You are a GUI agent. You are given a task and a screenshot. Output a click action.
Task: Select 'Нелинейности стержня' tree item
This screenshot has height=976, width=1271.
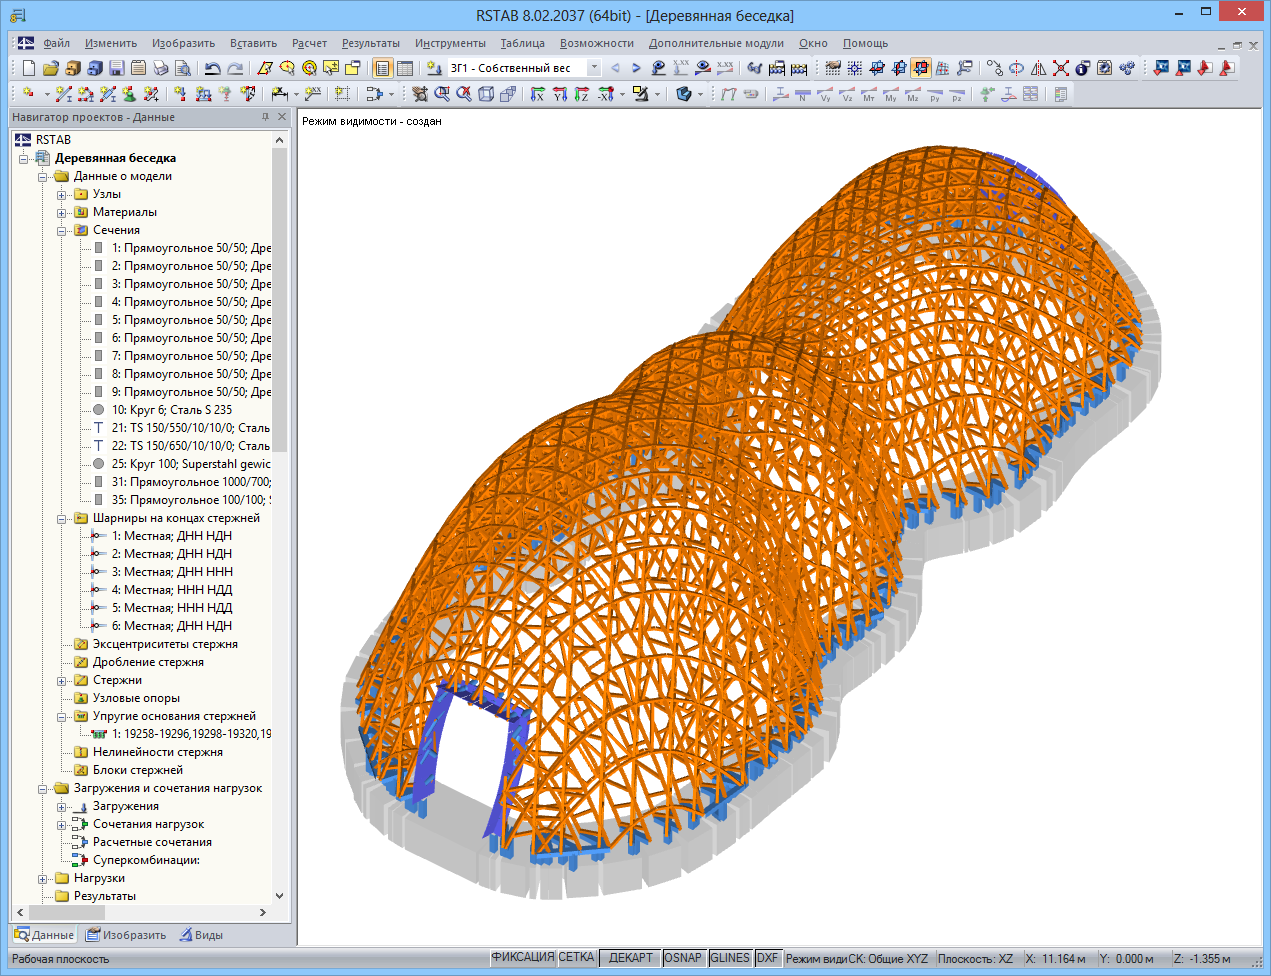(158, 752)
